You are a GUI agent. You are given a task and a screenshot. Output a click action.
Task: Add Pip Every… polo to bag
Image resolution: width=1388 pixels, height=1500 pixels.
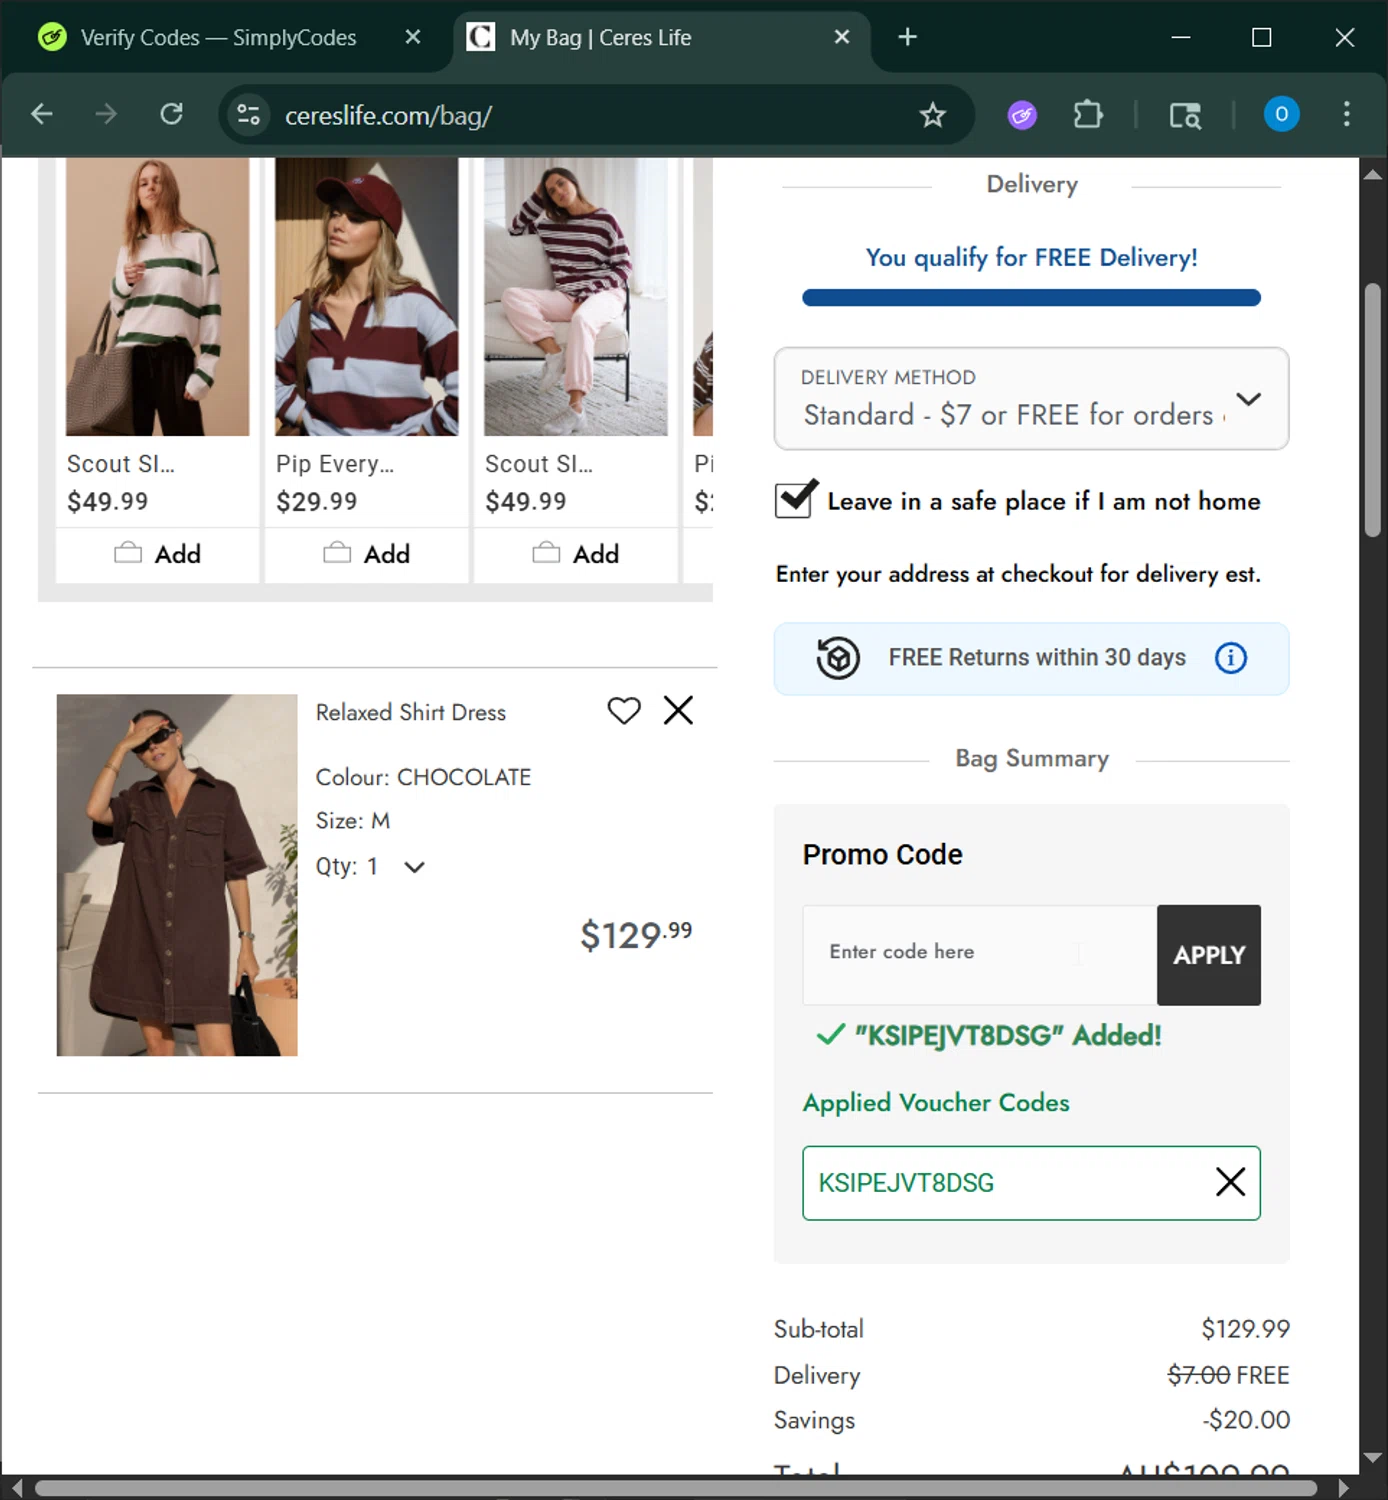point(367,554)
